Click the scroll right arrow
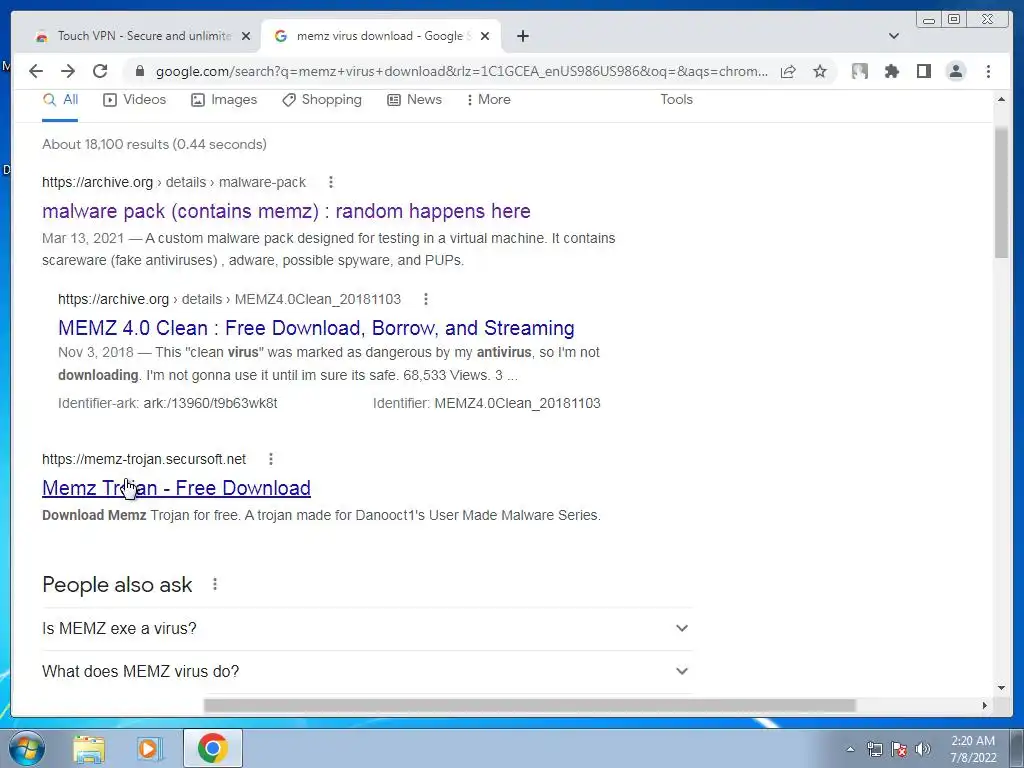Screen dimensions: 1024x768 [x=985, y=705]
